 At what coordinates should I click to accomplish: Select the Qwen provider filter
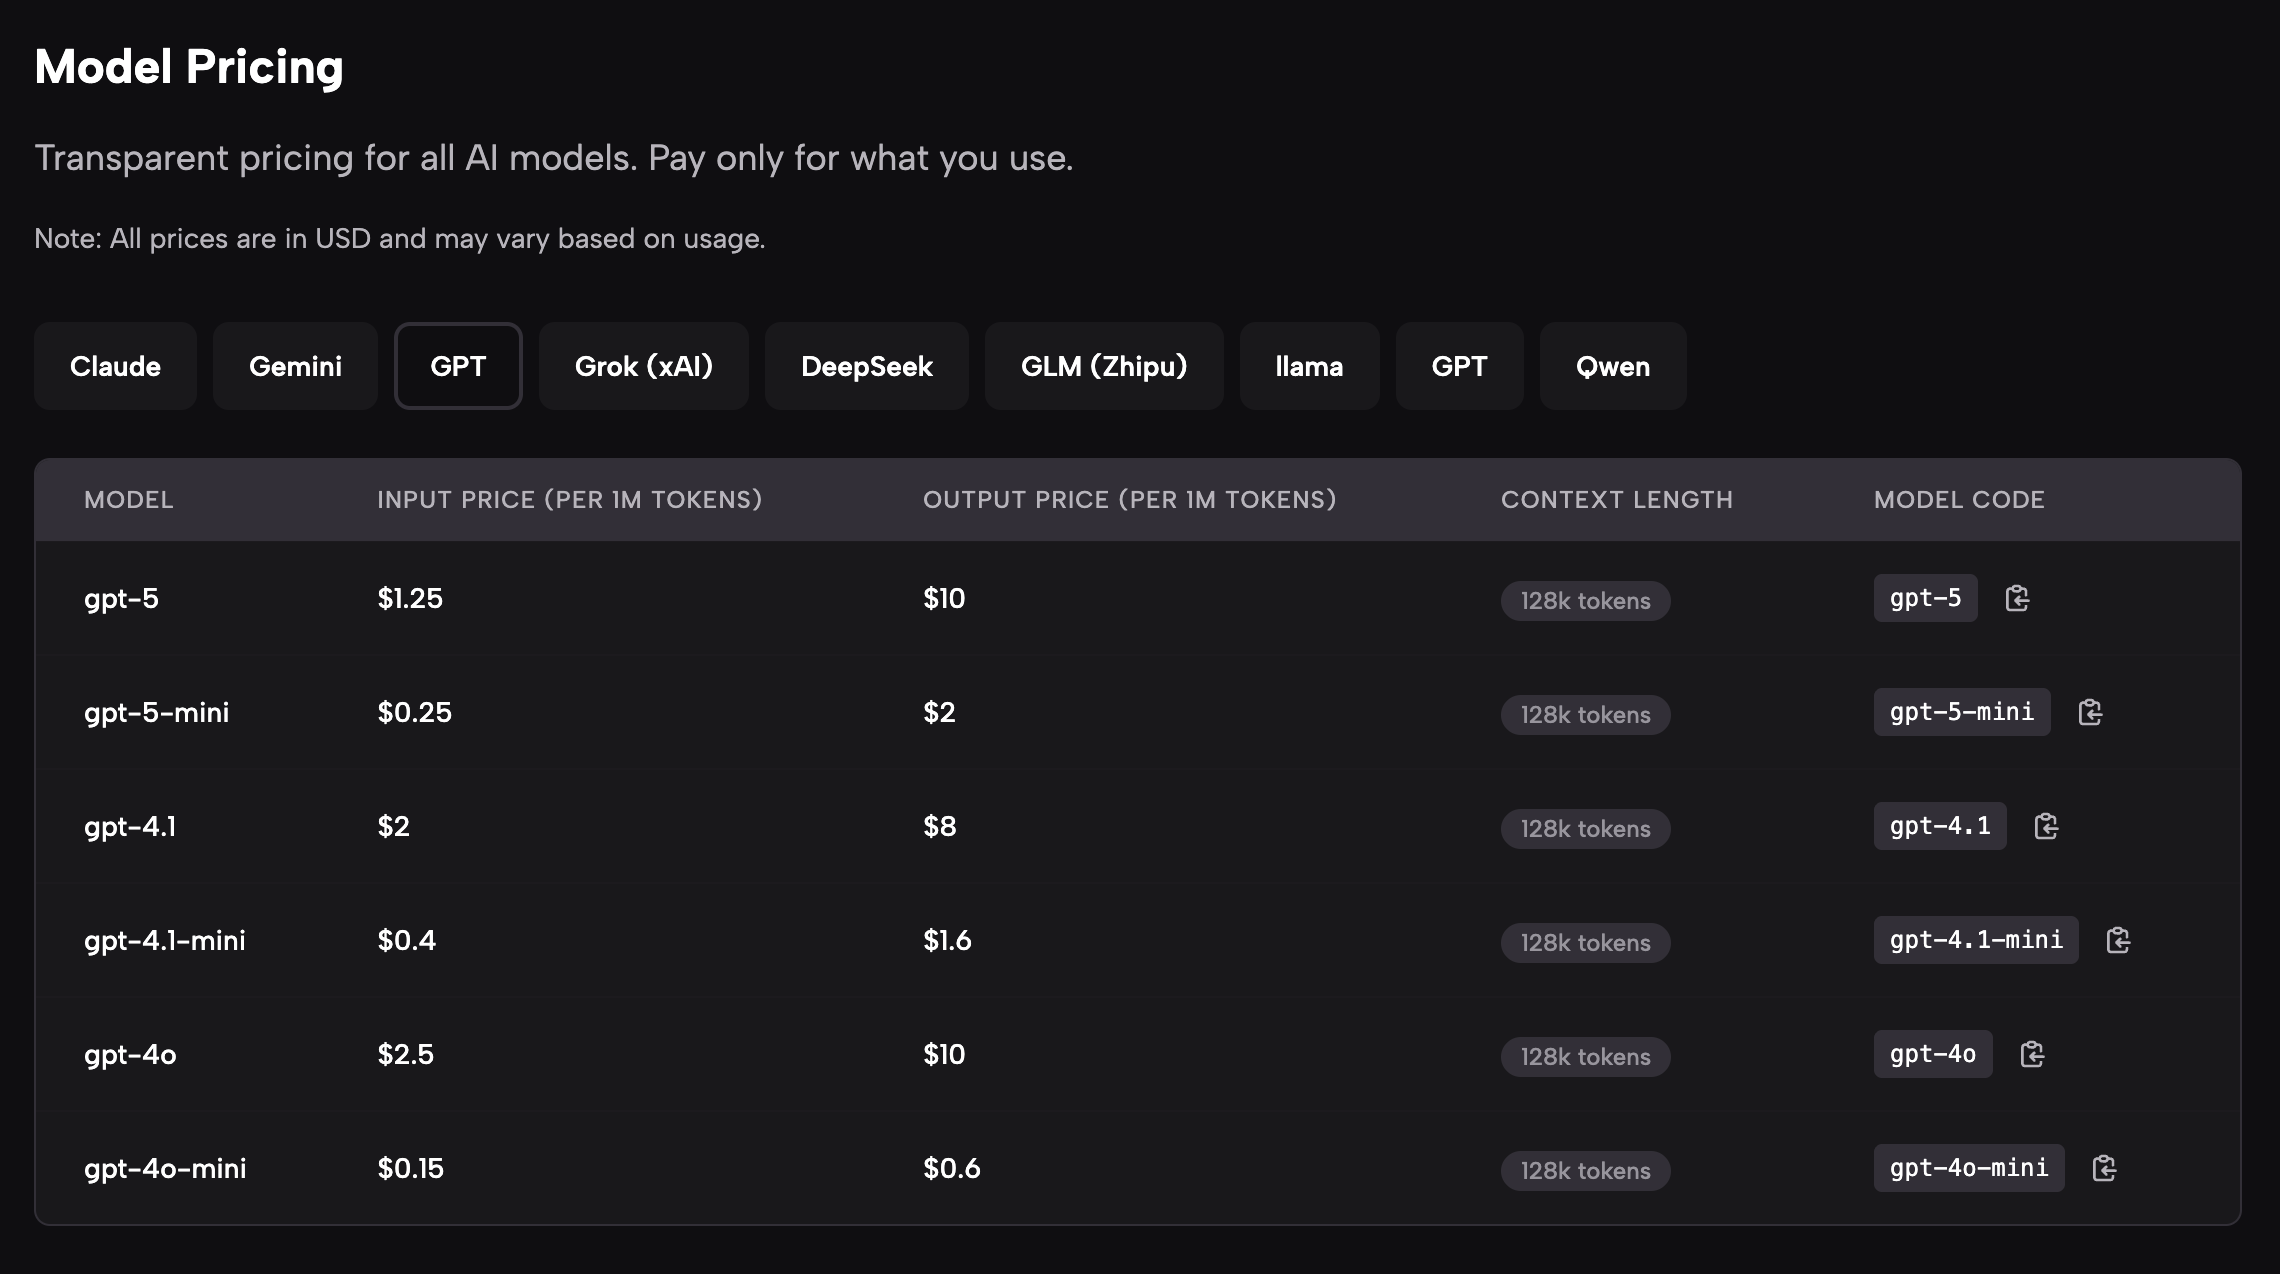coord(1612,366)
